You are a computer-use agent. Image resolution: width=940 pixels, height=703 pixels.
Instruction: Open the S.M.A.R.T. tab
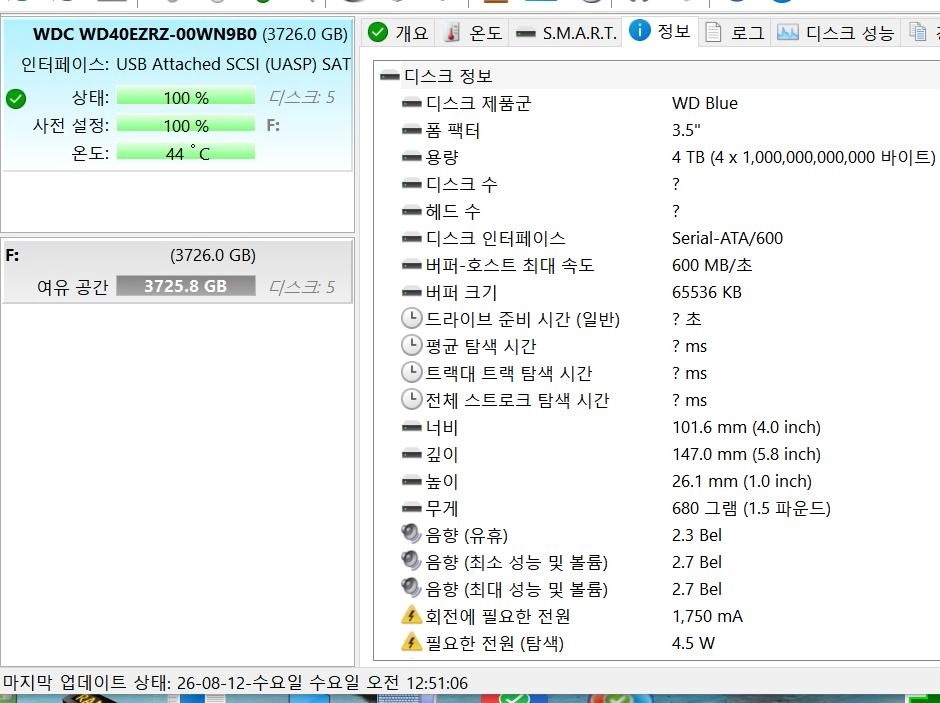(x=565, y=32)
